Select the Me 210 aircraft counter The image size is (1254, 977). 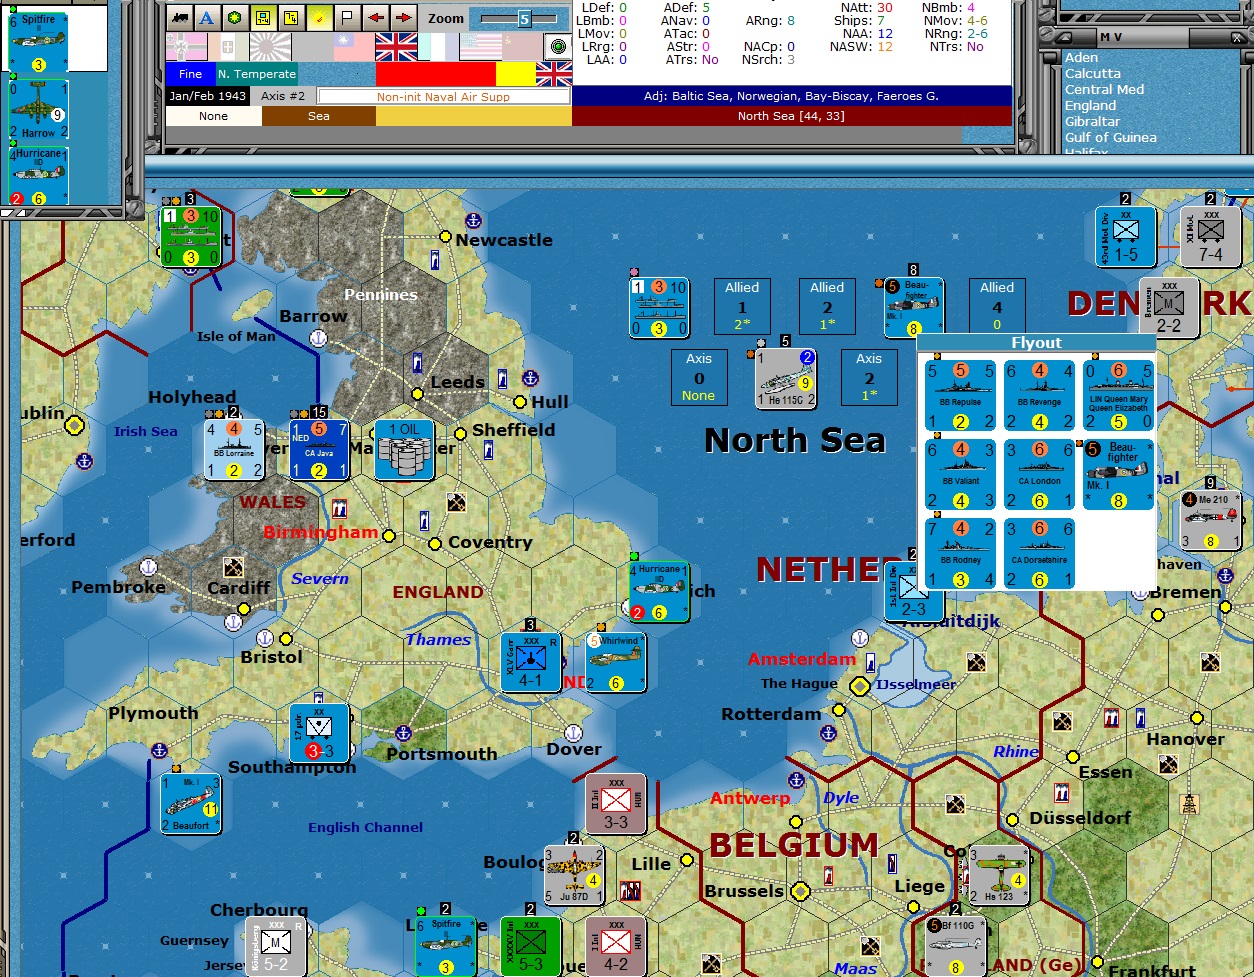click(1211, 521)
